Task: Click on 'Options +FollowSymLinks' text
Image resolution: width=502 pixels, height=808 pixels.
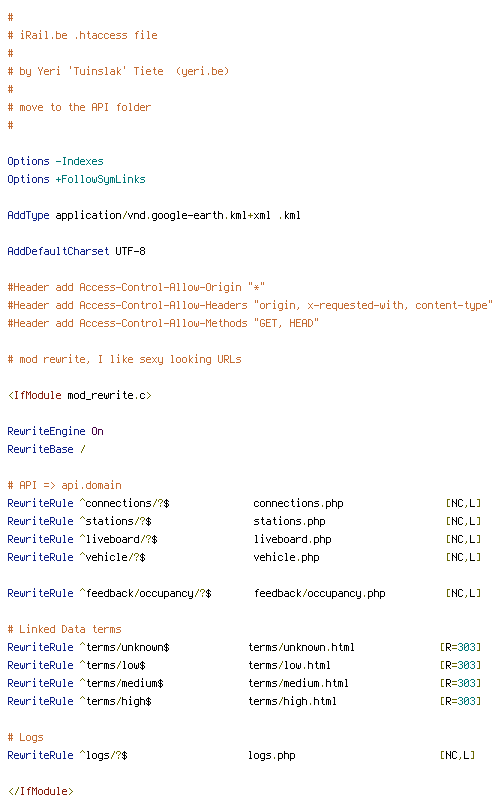Action: [76, 179]
